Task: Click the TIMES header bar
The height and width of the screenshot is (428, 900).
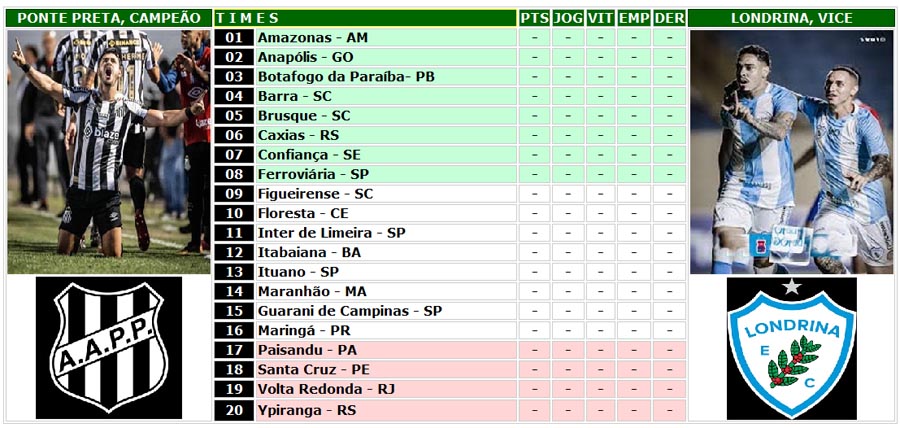Action: click(x=364, y=18)
